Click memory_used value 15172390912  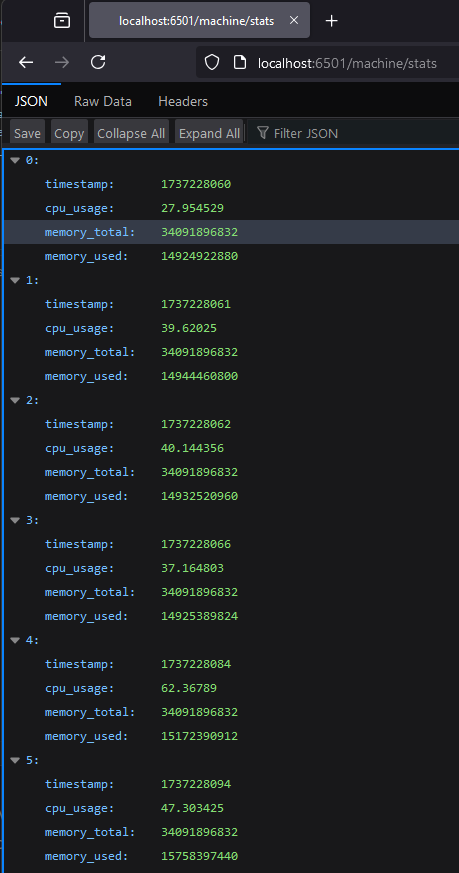coord(199,736)
